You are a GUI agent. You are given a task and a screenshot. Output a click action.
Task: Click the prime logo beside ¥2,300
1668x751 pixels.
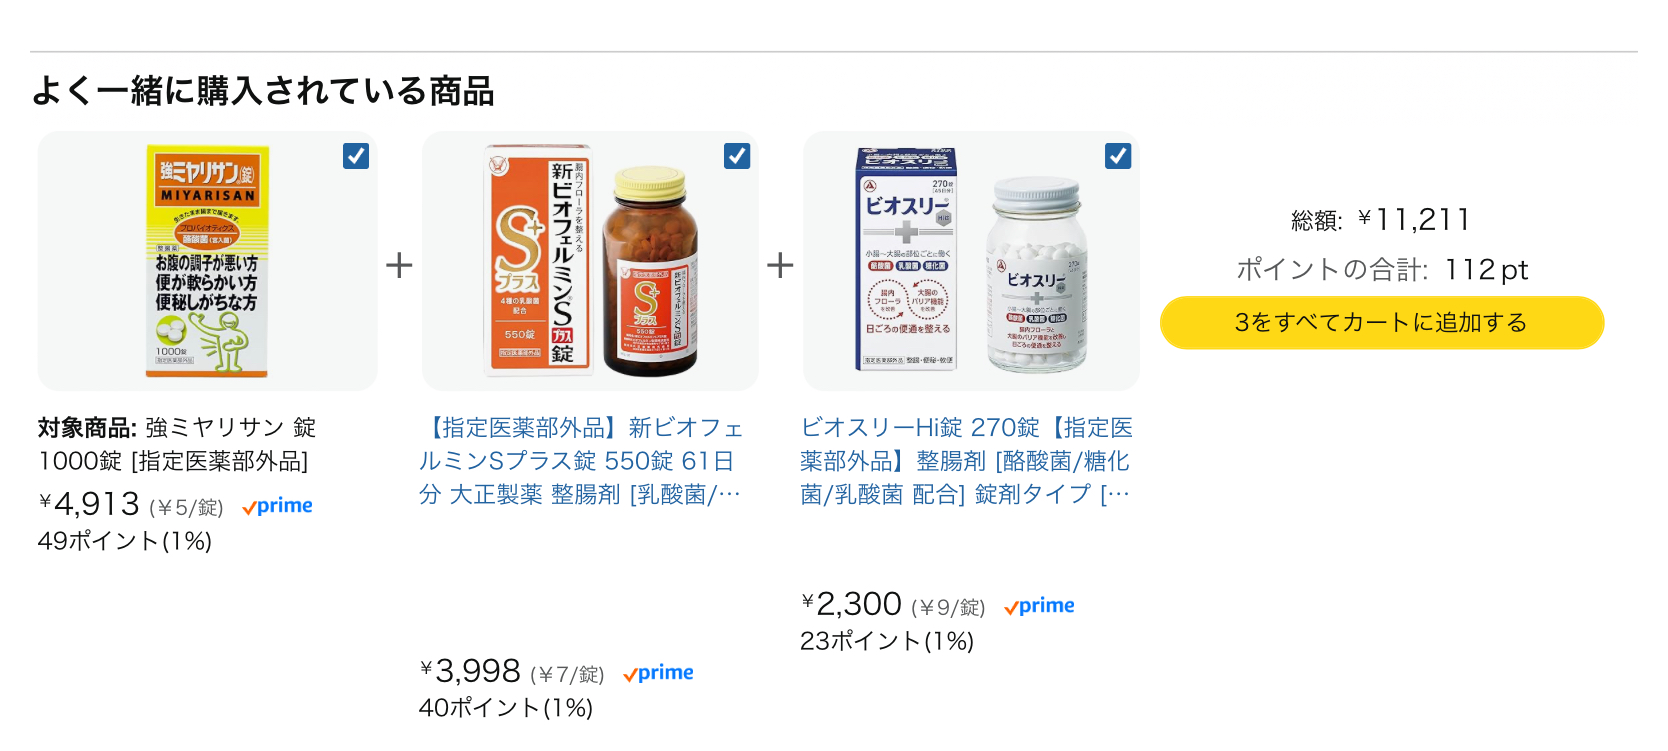pos(1040,606)
